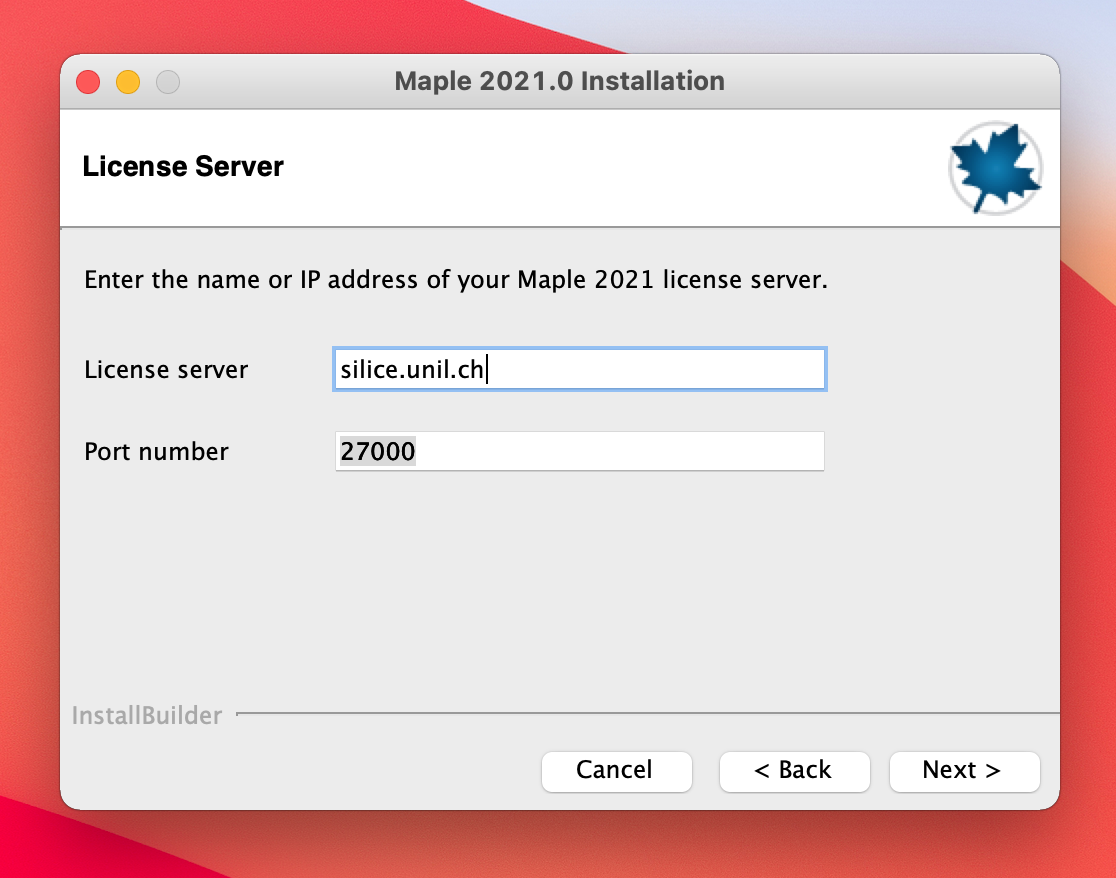This screenshot has height=878, width=1116.
Task: Focus the License server text field
Action: (579, 369)
